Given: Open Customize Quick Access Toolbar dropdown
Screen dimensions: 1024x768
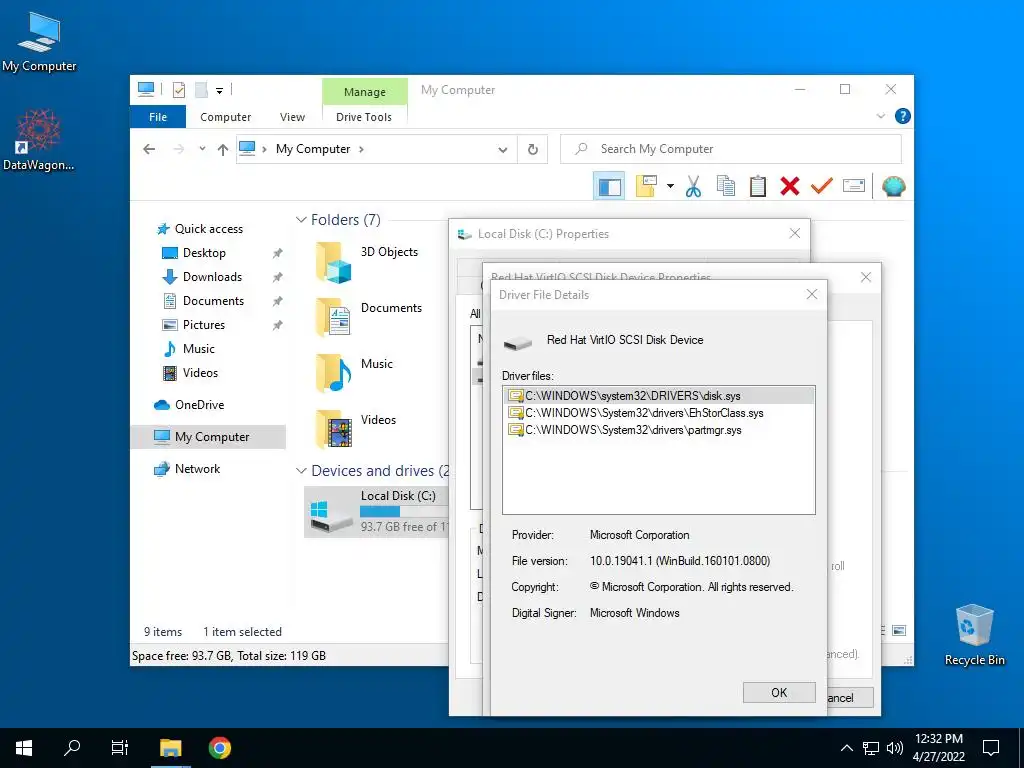Looking at the screenshot, I should [219, 91].
